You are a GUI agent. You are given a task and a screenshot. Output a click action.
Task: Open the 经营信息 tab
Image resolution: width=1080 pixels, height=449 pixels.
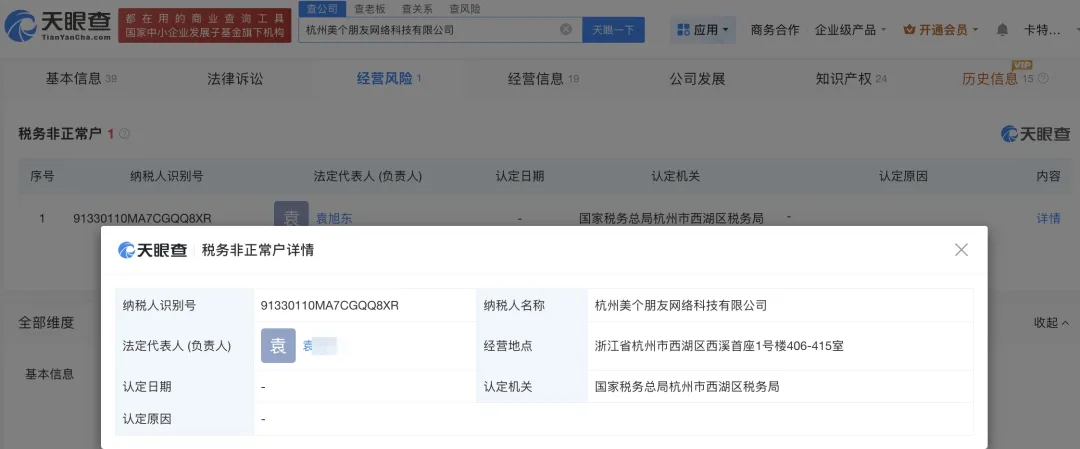tap(543, 79)
